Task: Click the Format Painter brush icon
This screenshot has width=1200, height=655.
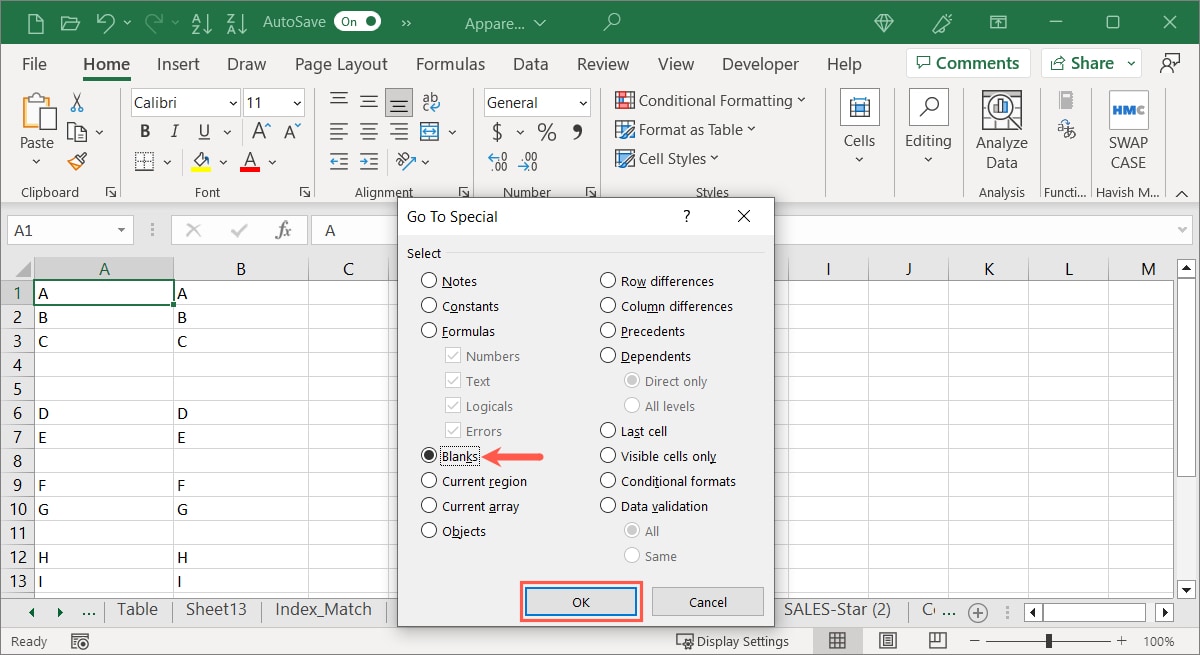Action: click(77, 161)
